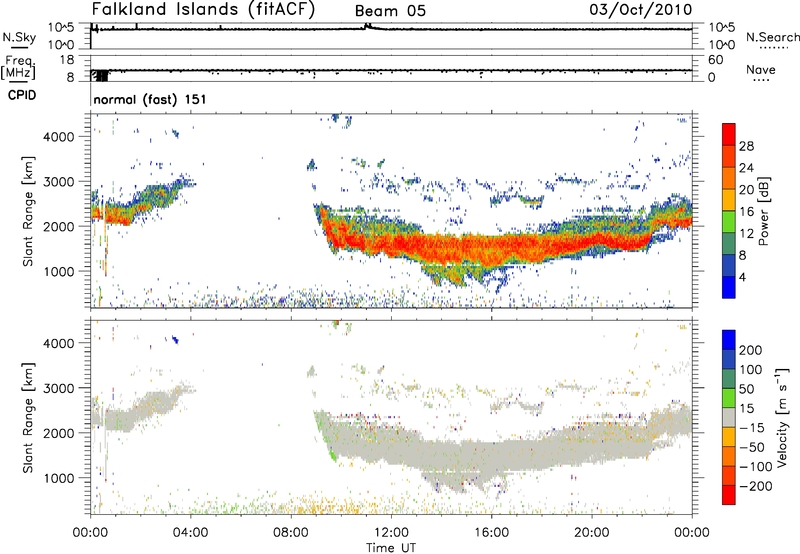Screen dimensions: 800x554
Task: Click the '-100' label on Velocity colorbar
Action: pos(755,467)
